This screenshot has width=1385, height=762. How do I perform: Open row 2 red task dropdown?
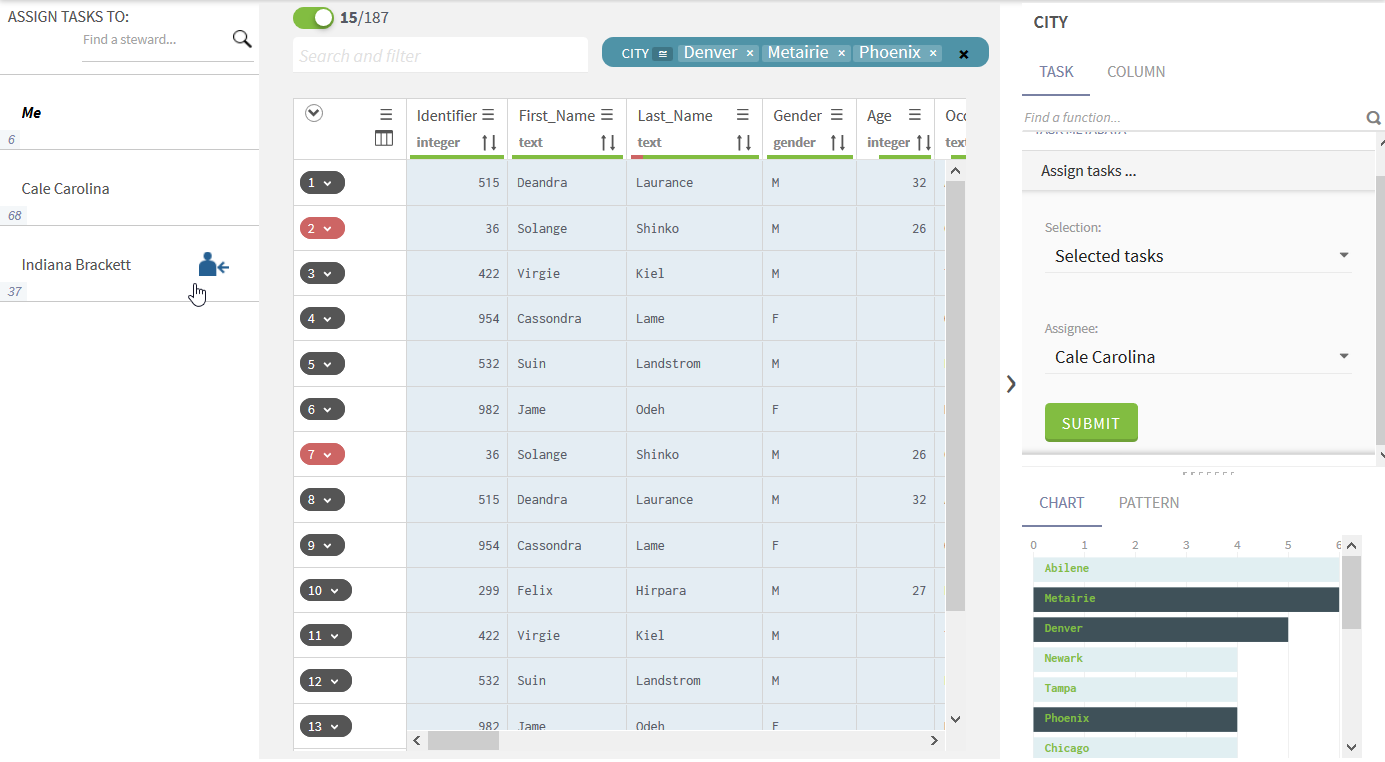click(322, 229)
